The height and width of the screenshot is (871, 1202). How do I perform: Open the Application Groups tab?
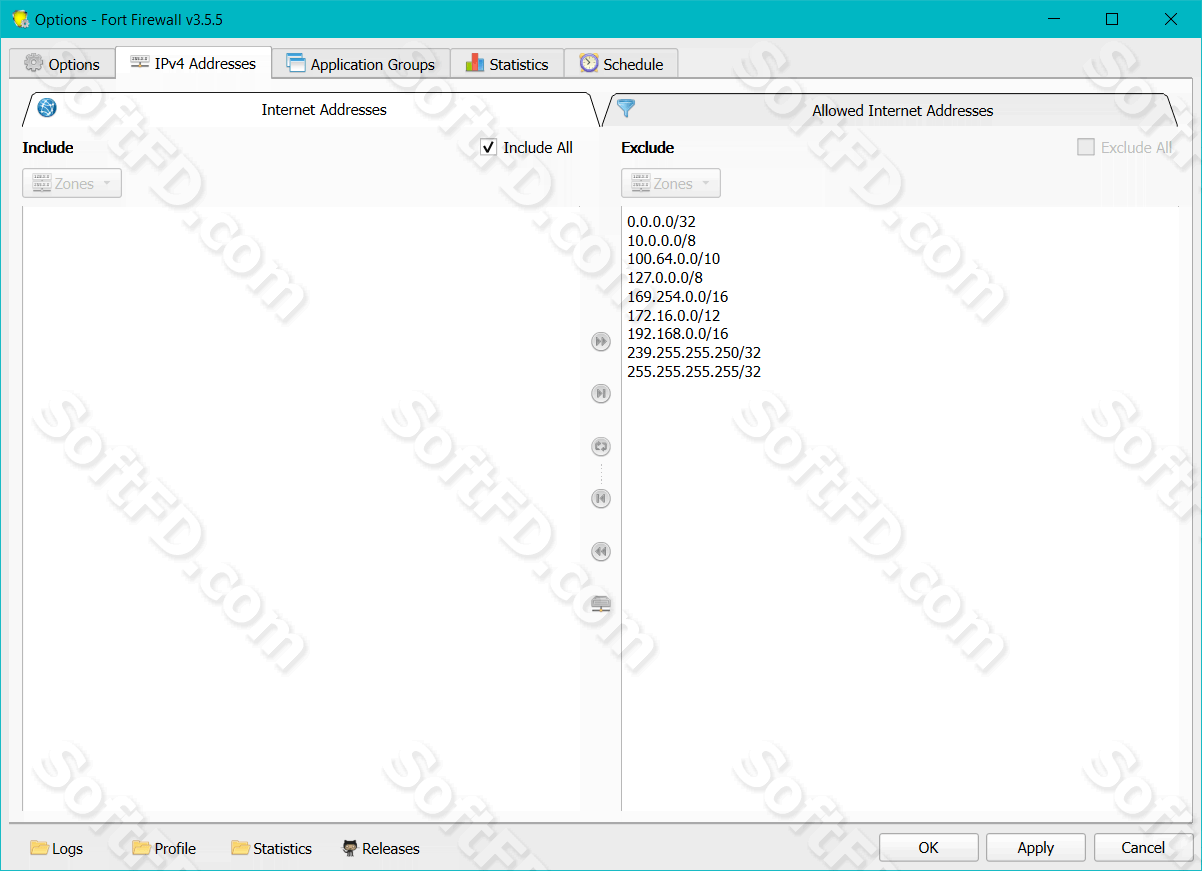point(361,64)
